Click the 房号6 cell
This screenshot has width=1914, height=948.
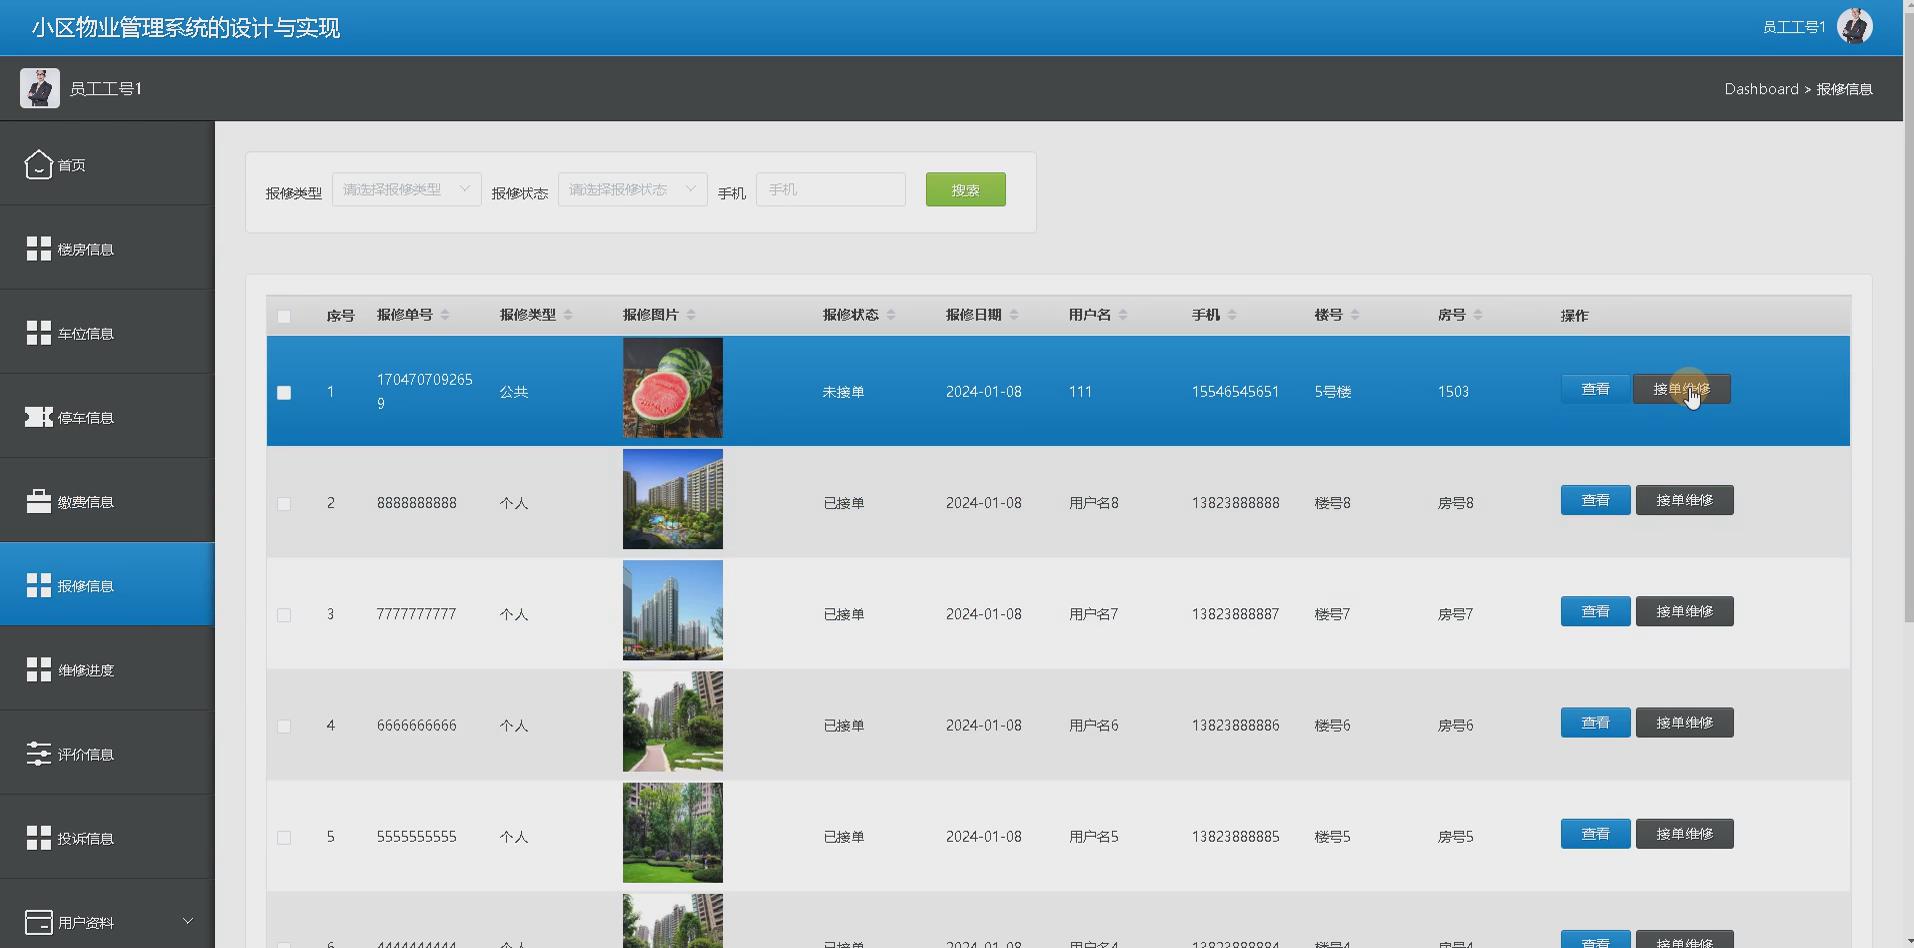(1455, 726)
